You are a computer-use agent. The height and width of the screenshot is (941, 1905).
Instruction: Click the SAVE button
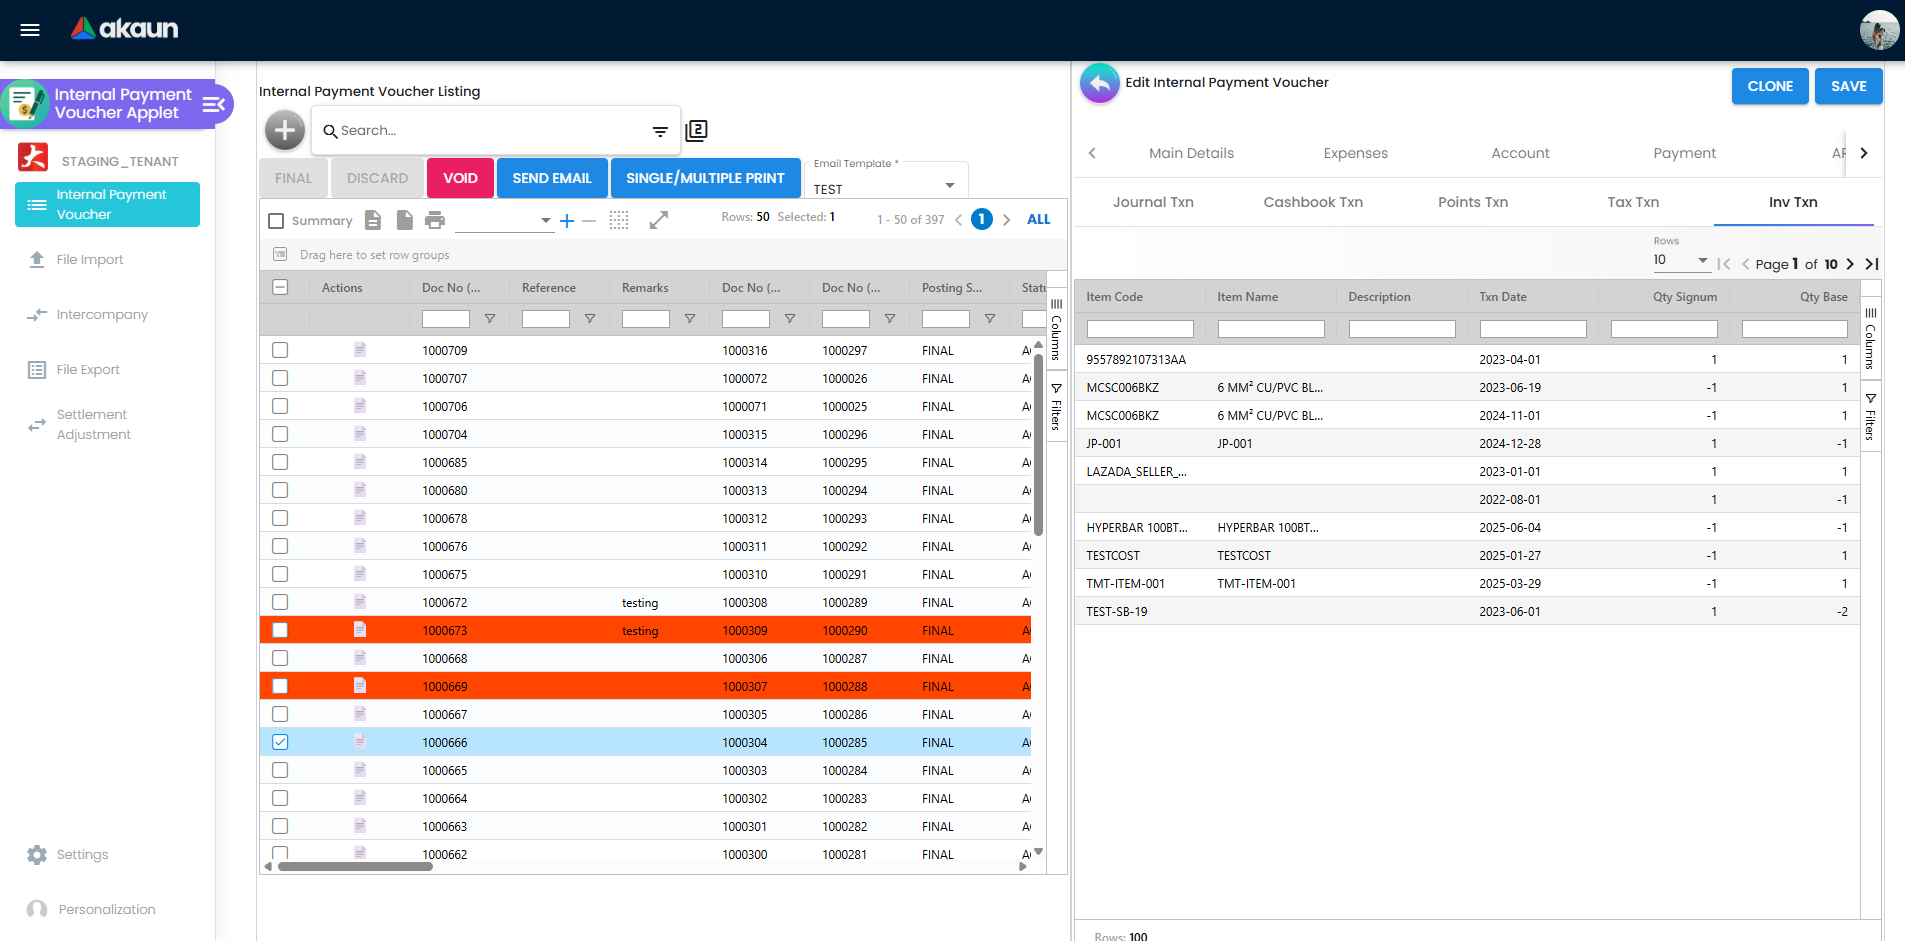[x=1848, y=86]
